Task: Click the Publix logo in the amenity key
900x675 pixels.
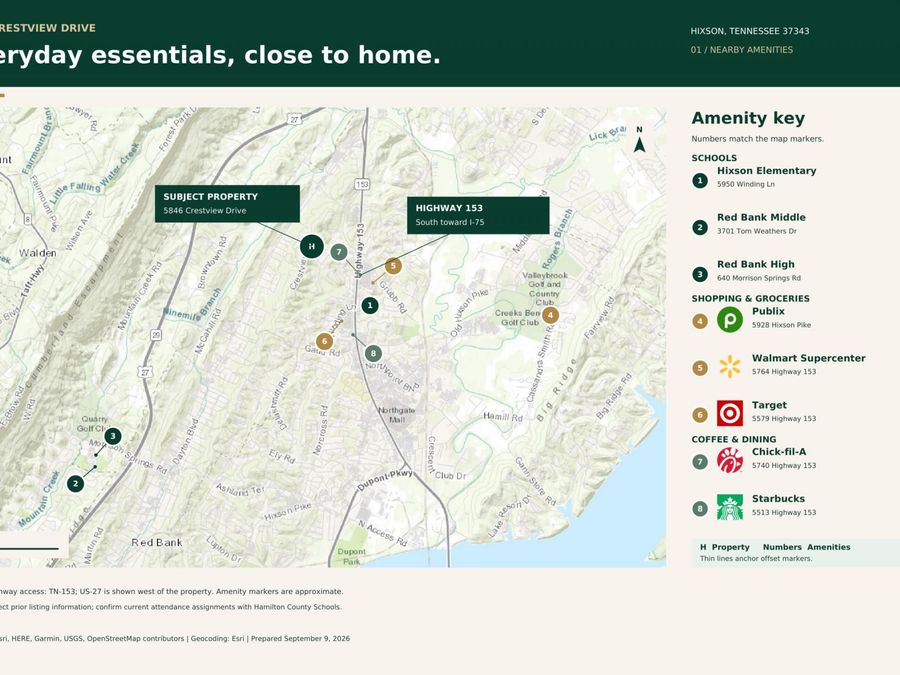Action: [730, 319]
